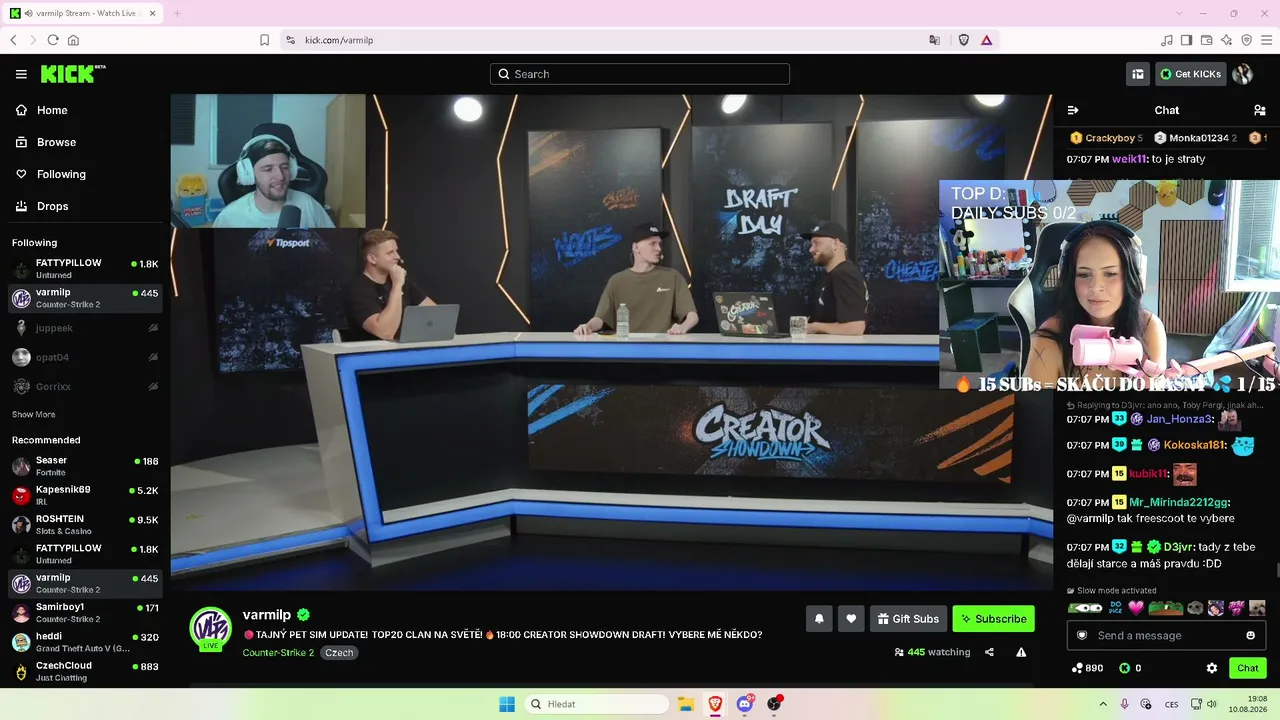Image resolution: width=1280 pixels, height=720 pixels.
Task: Show hidden system tray icons
Action: (1103, 704)
